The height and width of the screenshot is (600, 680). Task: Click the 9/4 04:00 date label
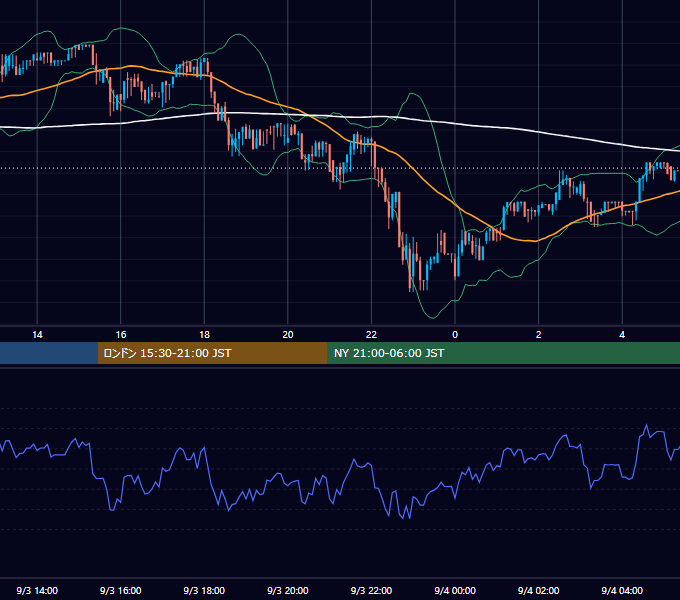coord(622,590)
